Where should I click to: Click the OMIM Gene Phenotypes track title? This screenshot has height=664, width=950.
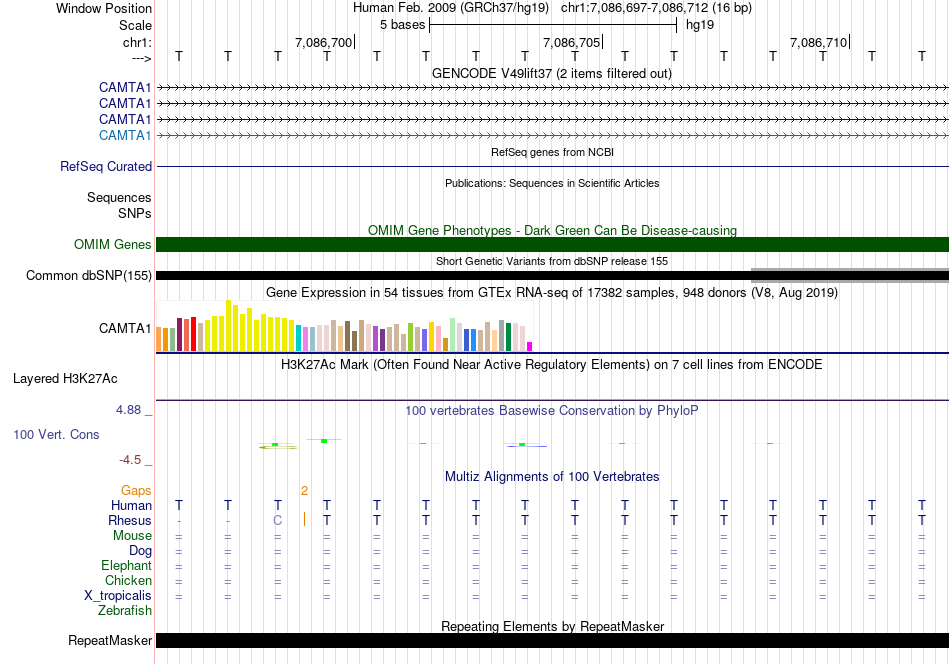click(x=552, y=230)
